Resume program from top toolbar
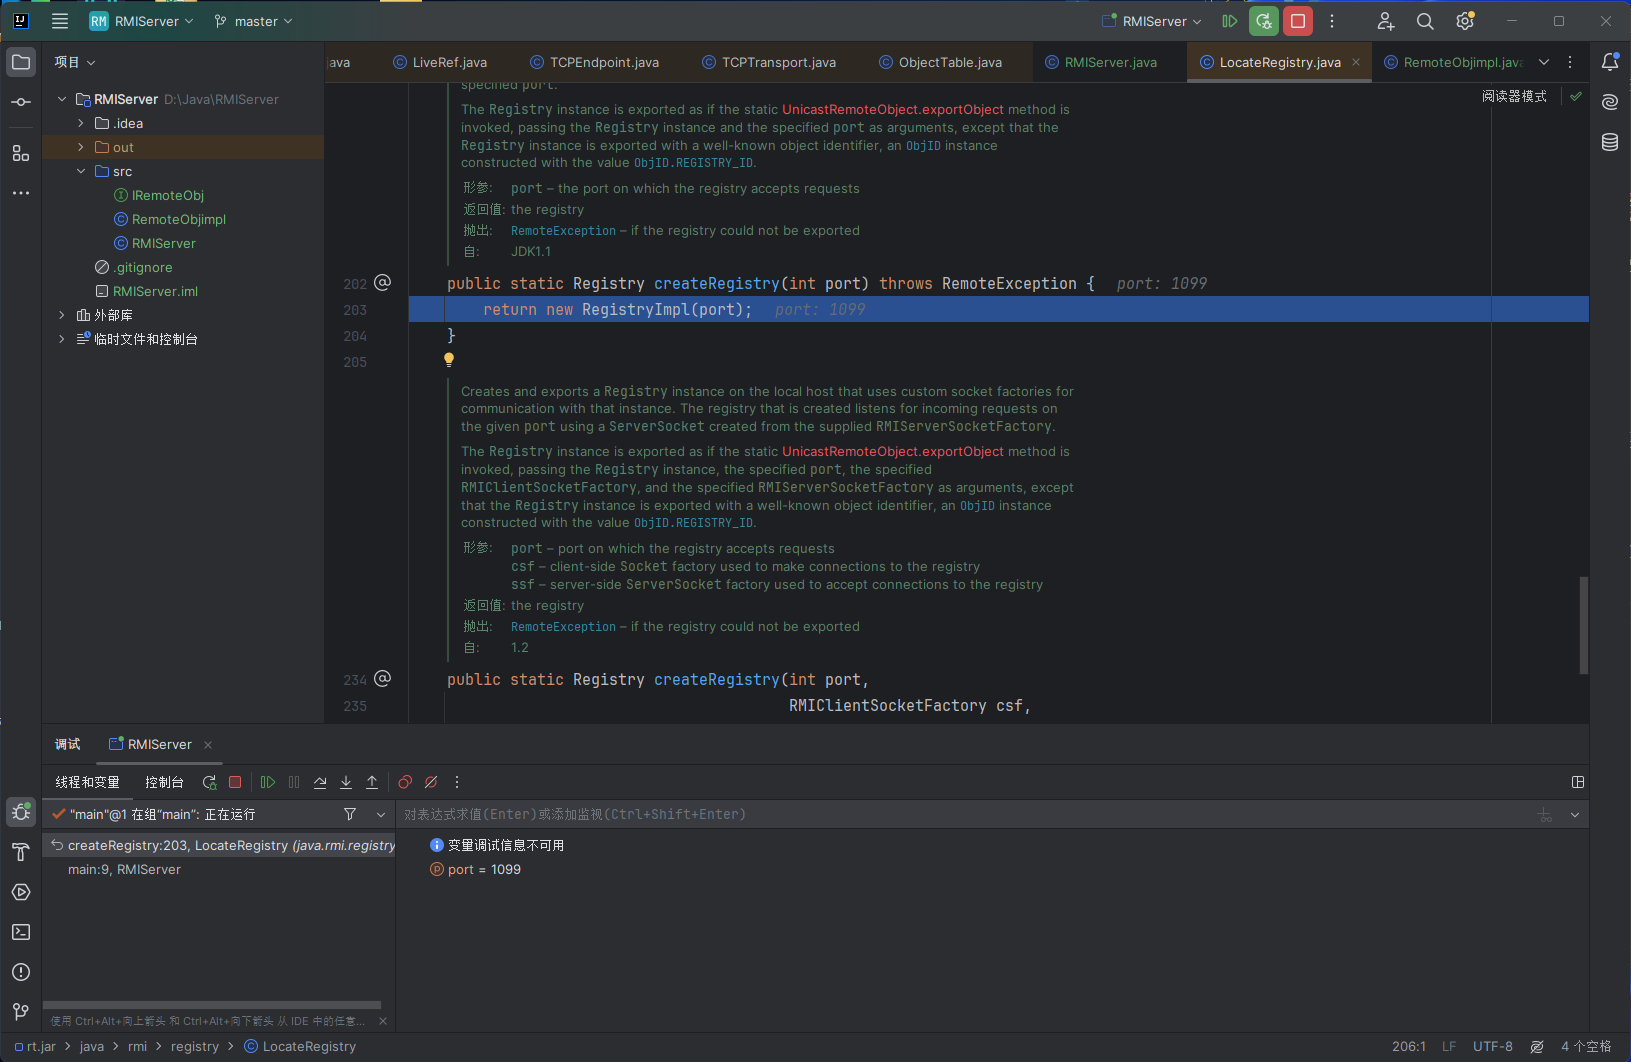 point(1230,21)
